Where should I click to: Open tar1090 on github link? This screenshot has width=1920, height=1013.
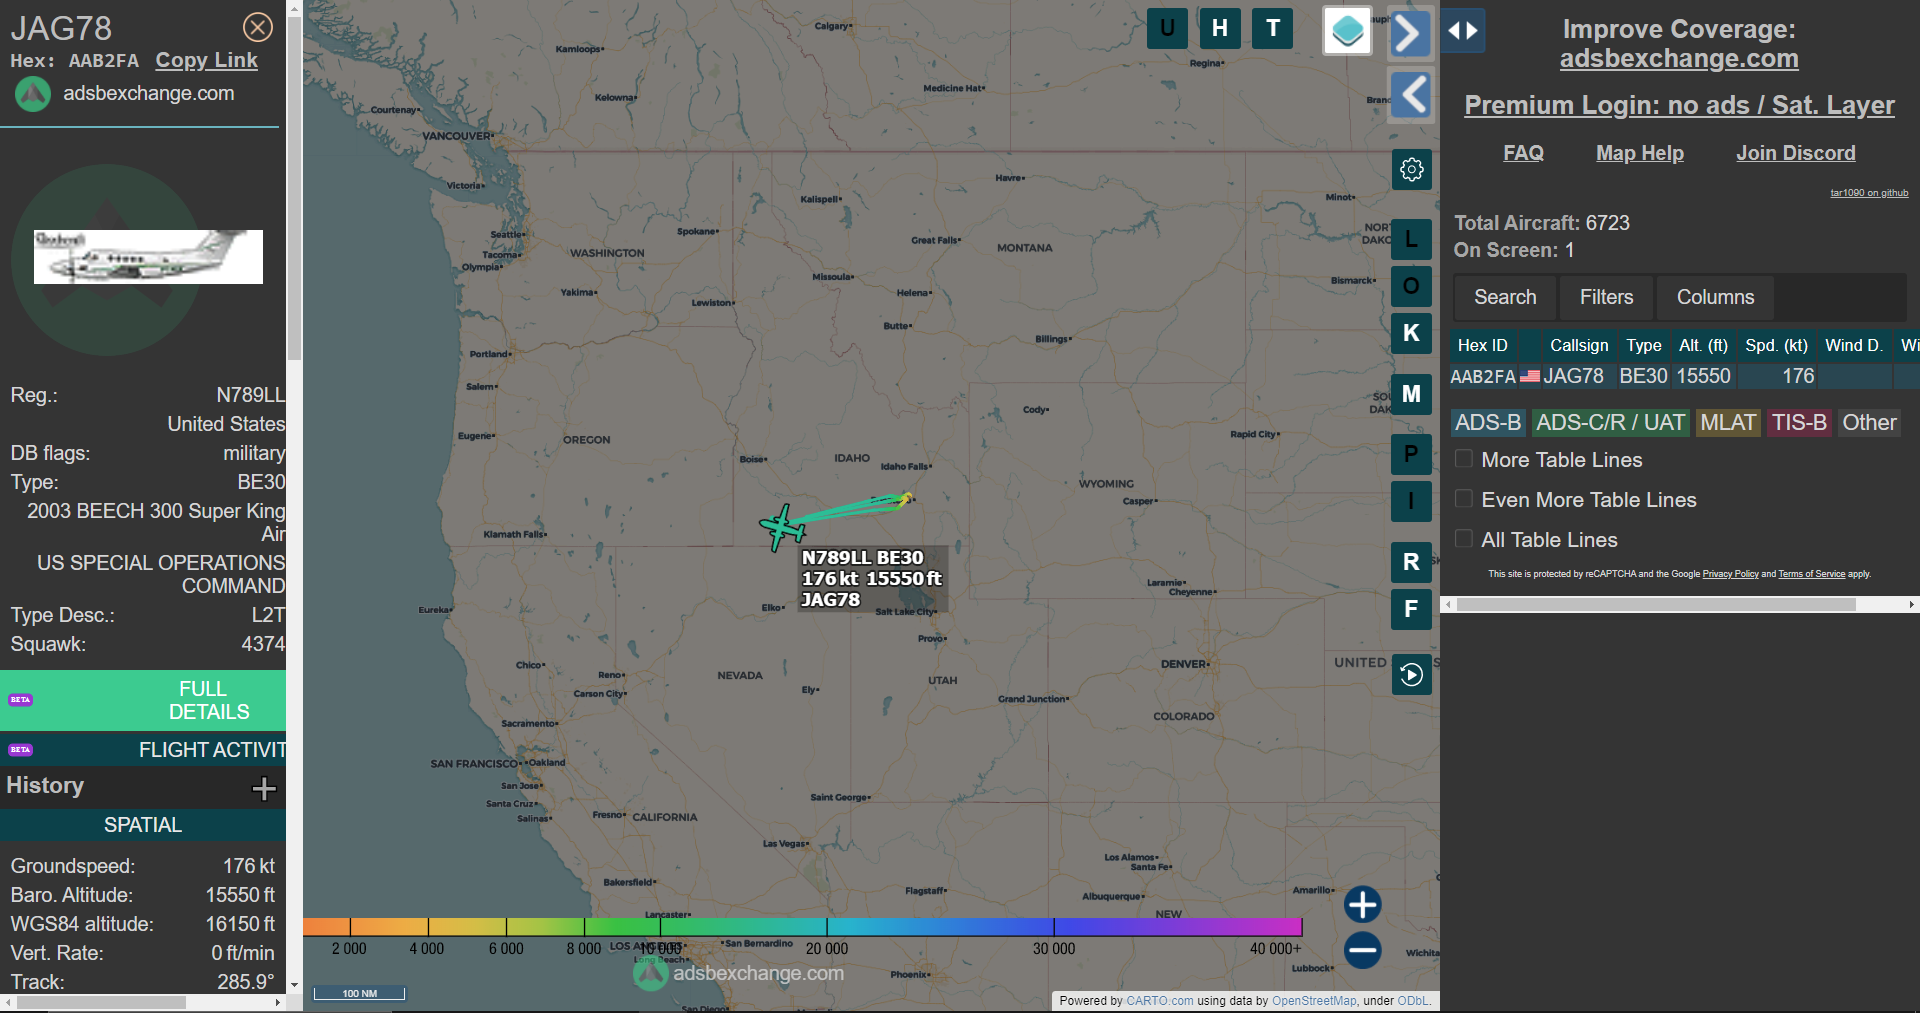[x=1869, y=193]
